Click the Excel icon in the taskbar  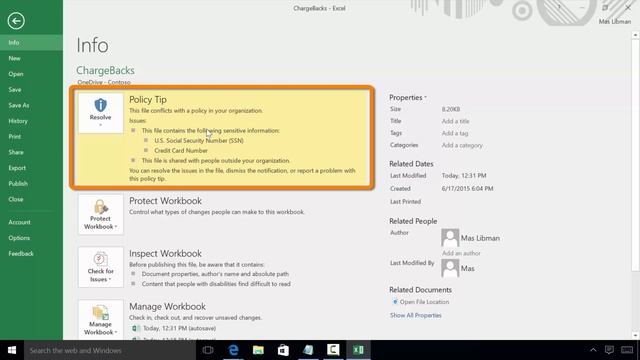point(358,350)
